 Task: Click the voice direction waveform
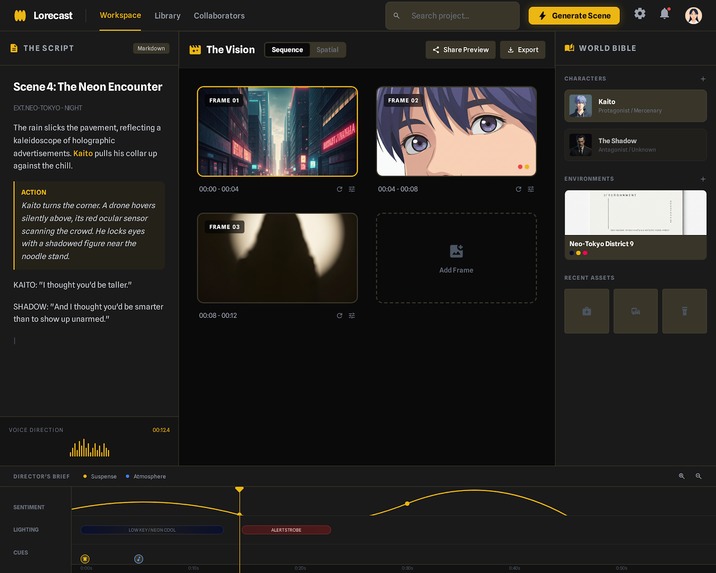[x=90, y=448]
